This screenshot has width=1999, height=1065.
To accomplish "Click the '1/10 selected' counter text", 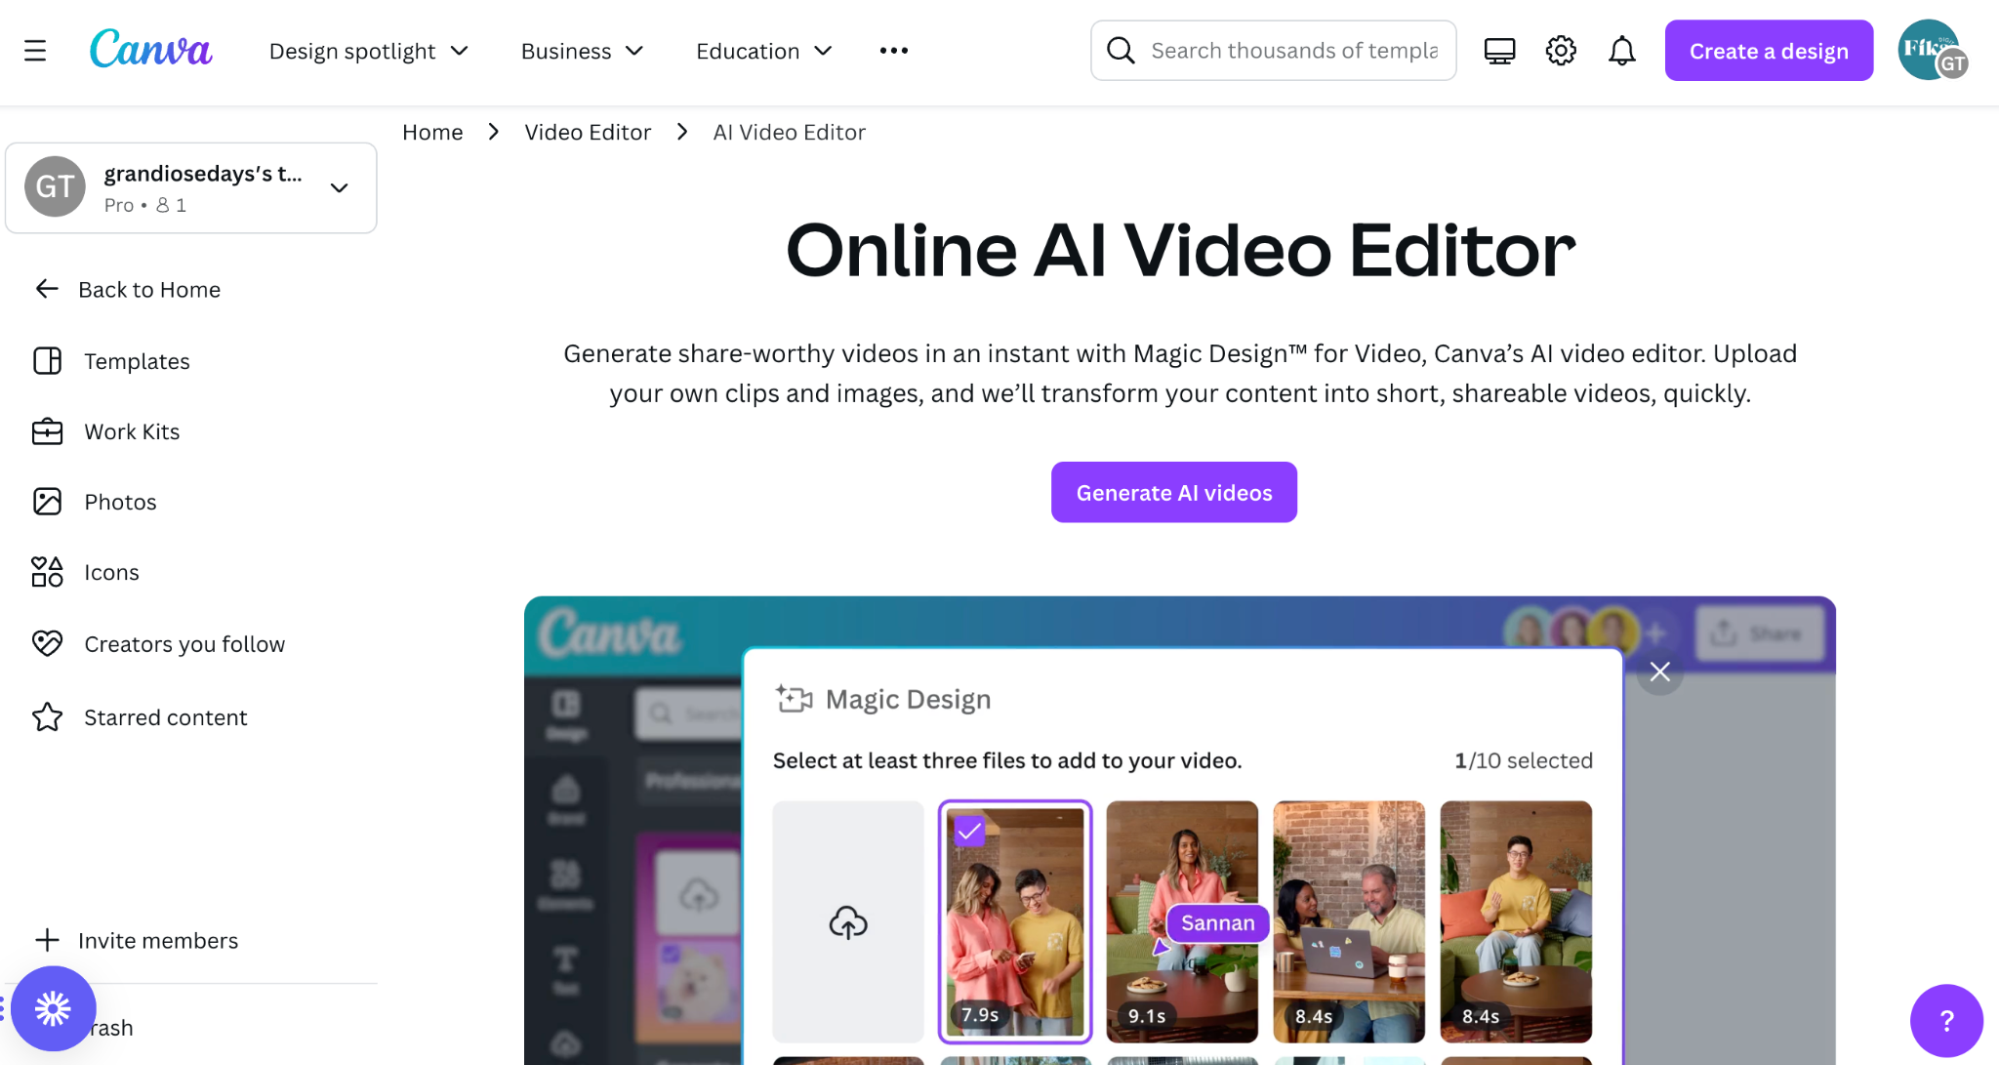I will [1523, 760].
